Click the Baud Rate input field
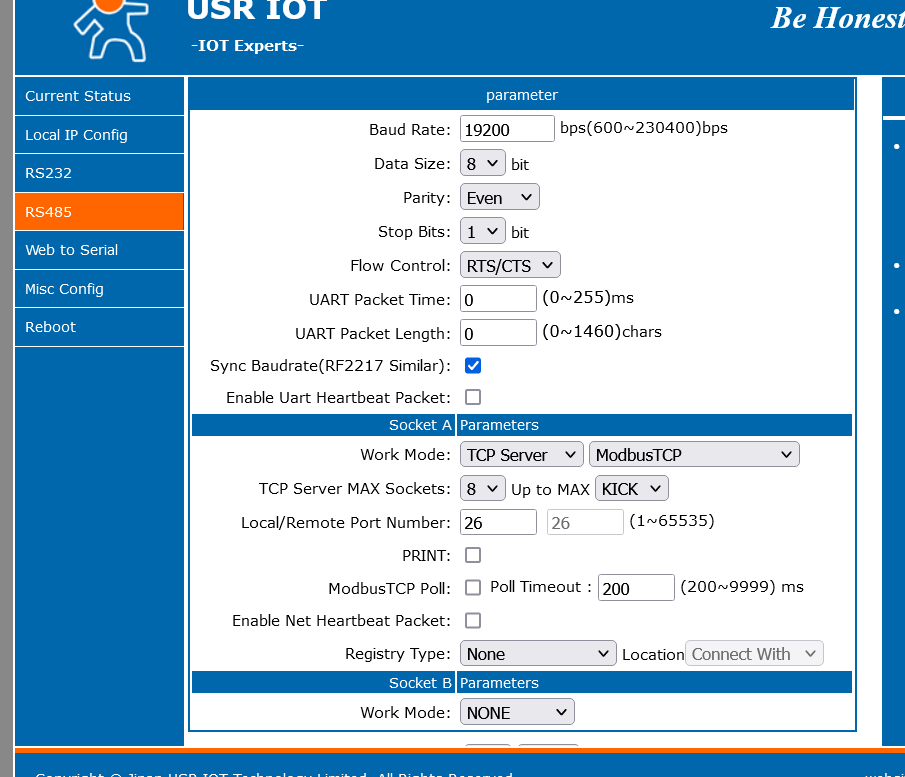The image size is (905, 777). [x=507, y=129]
